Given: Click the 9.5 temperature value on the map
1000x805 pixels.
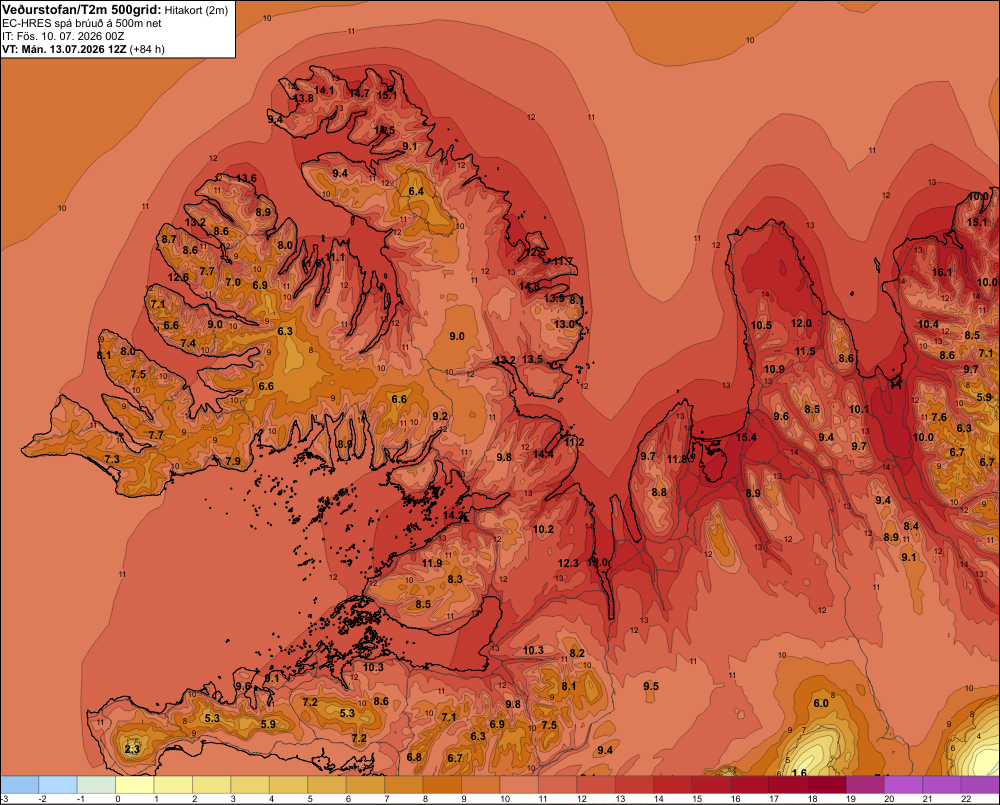Looking at the screenshot, I should pyautogui.click(x=651, y=686).
